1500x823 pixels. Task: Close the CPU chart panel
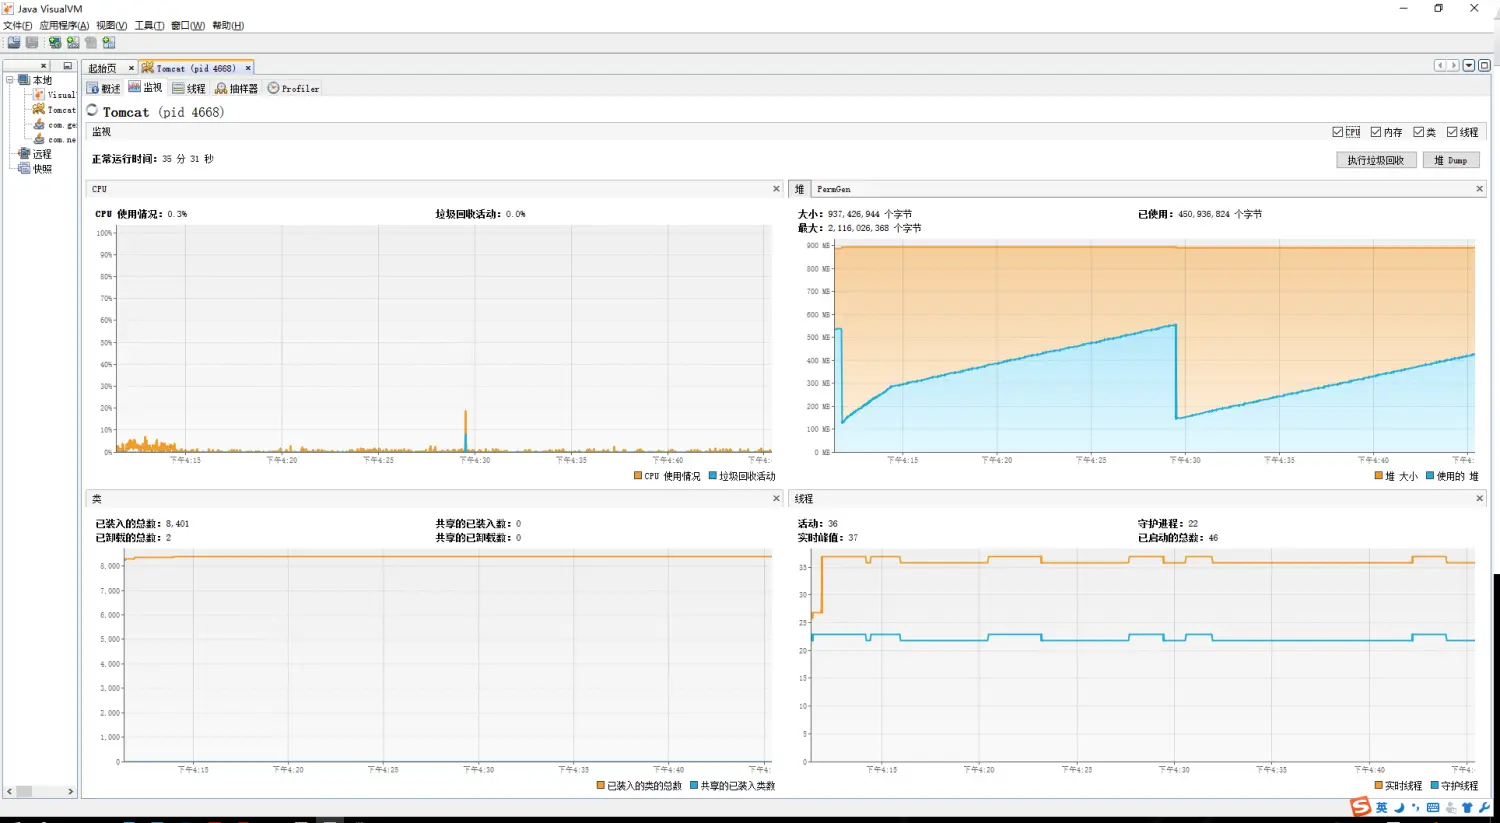click(x=776, y=189)
